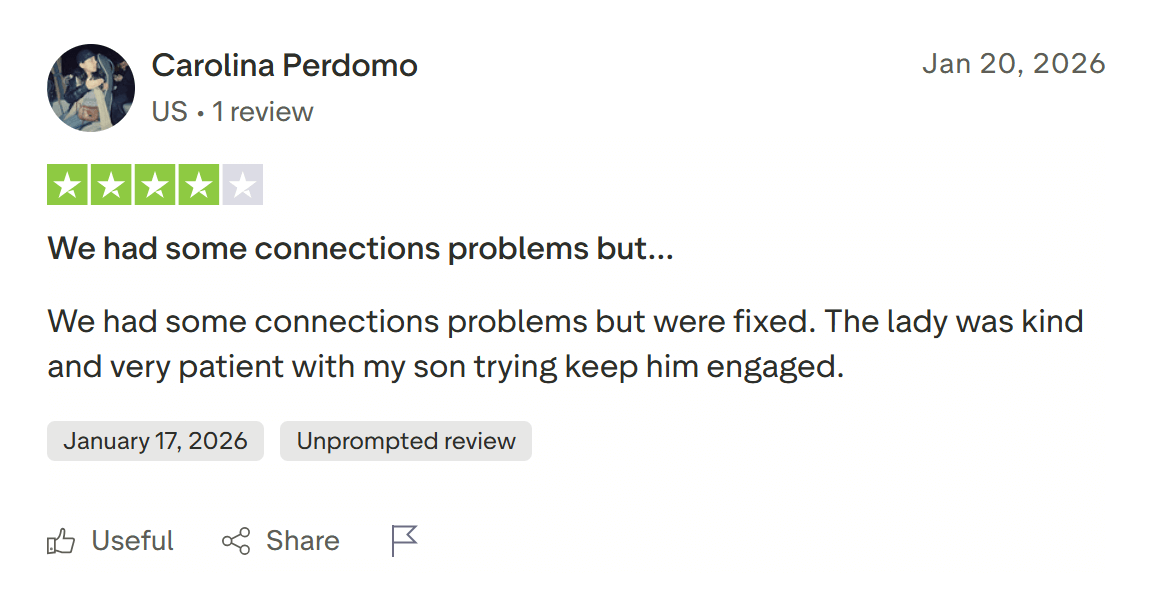Viewport: 1158px width, 611px height.
Task: Open the Carolina Perdomo reviewer name
Action: [x=284, y=66]
